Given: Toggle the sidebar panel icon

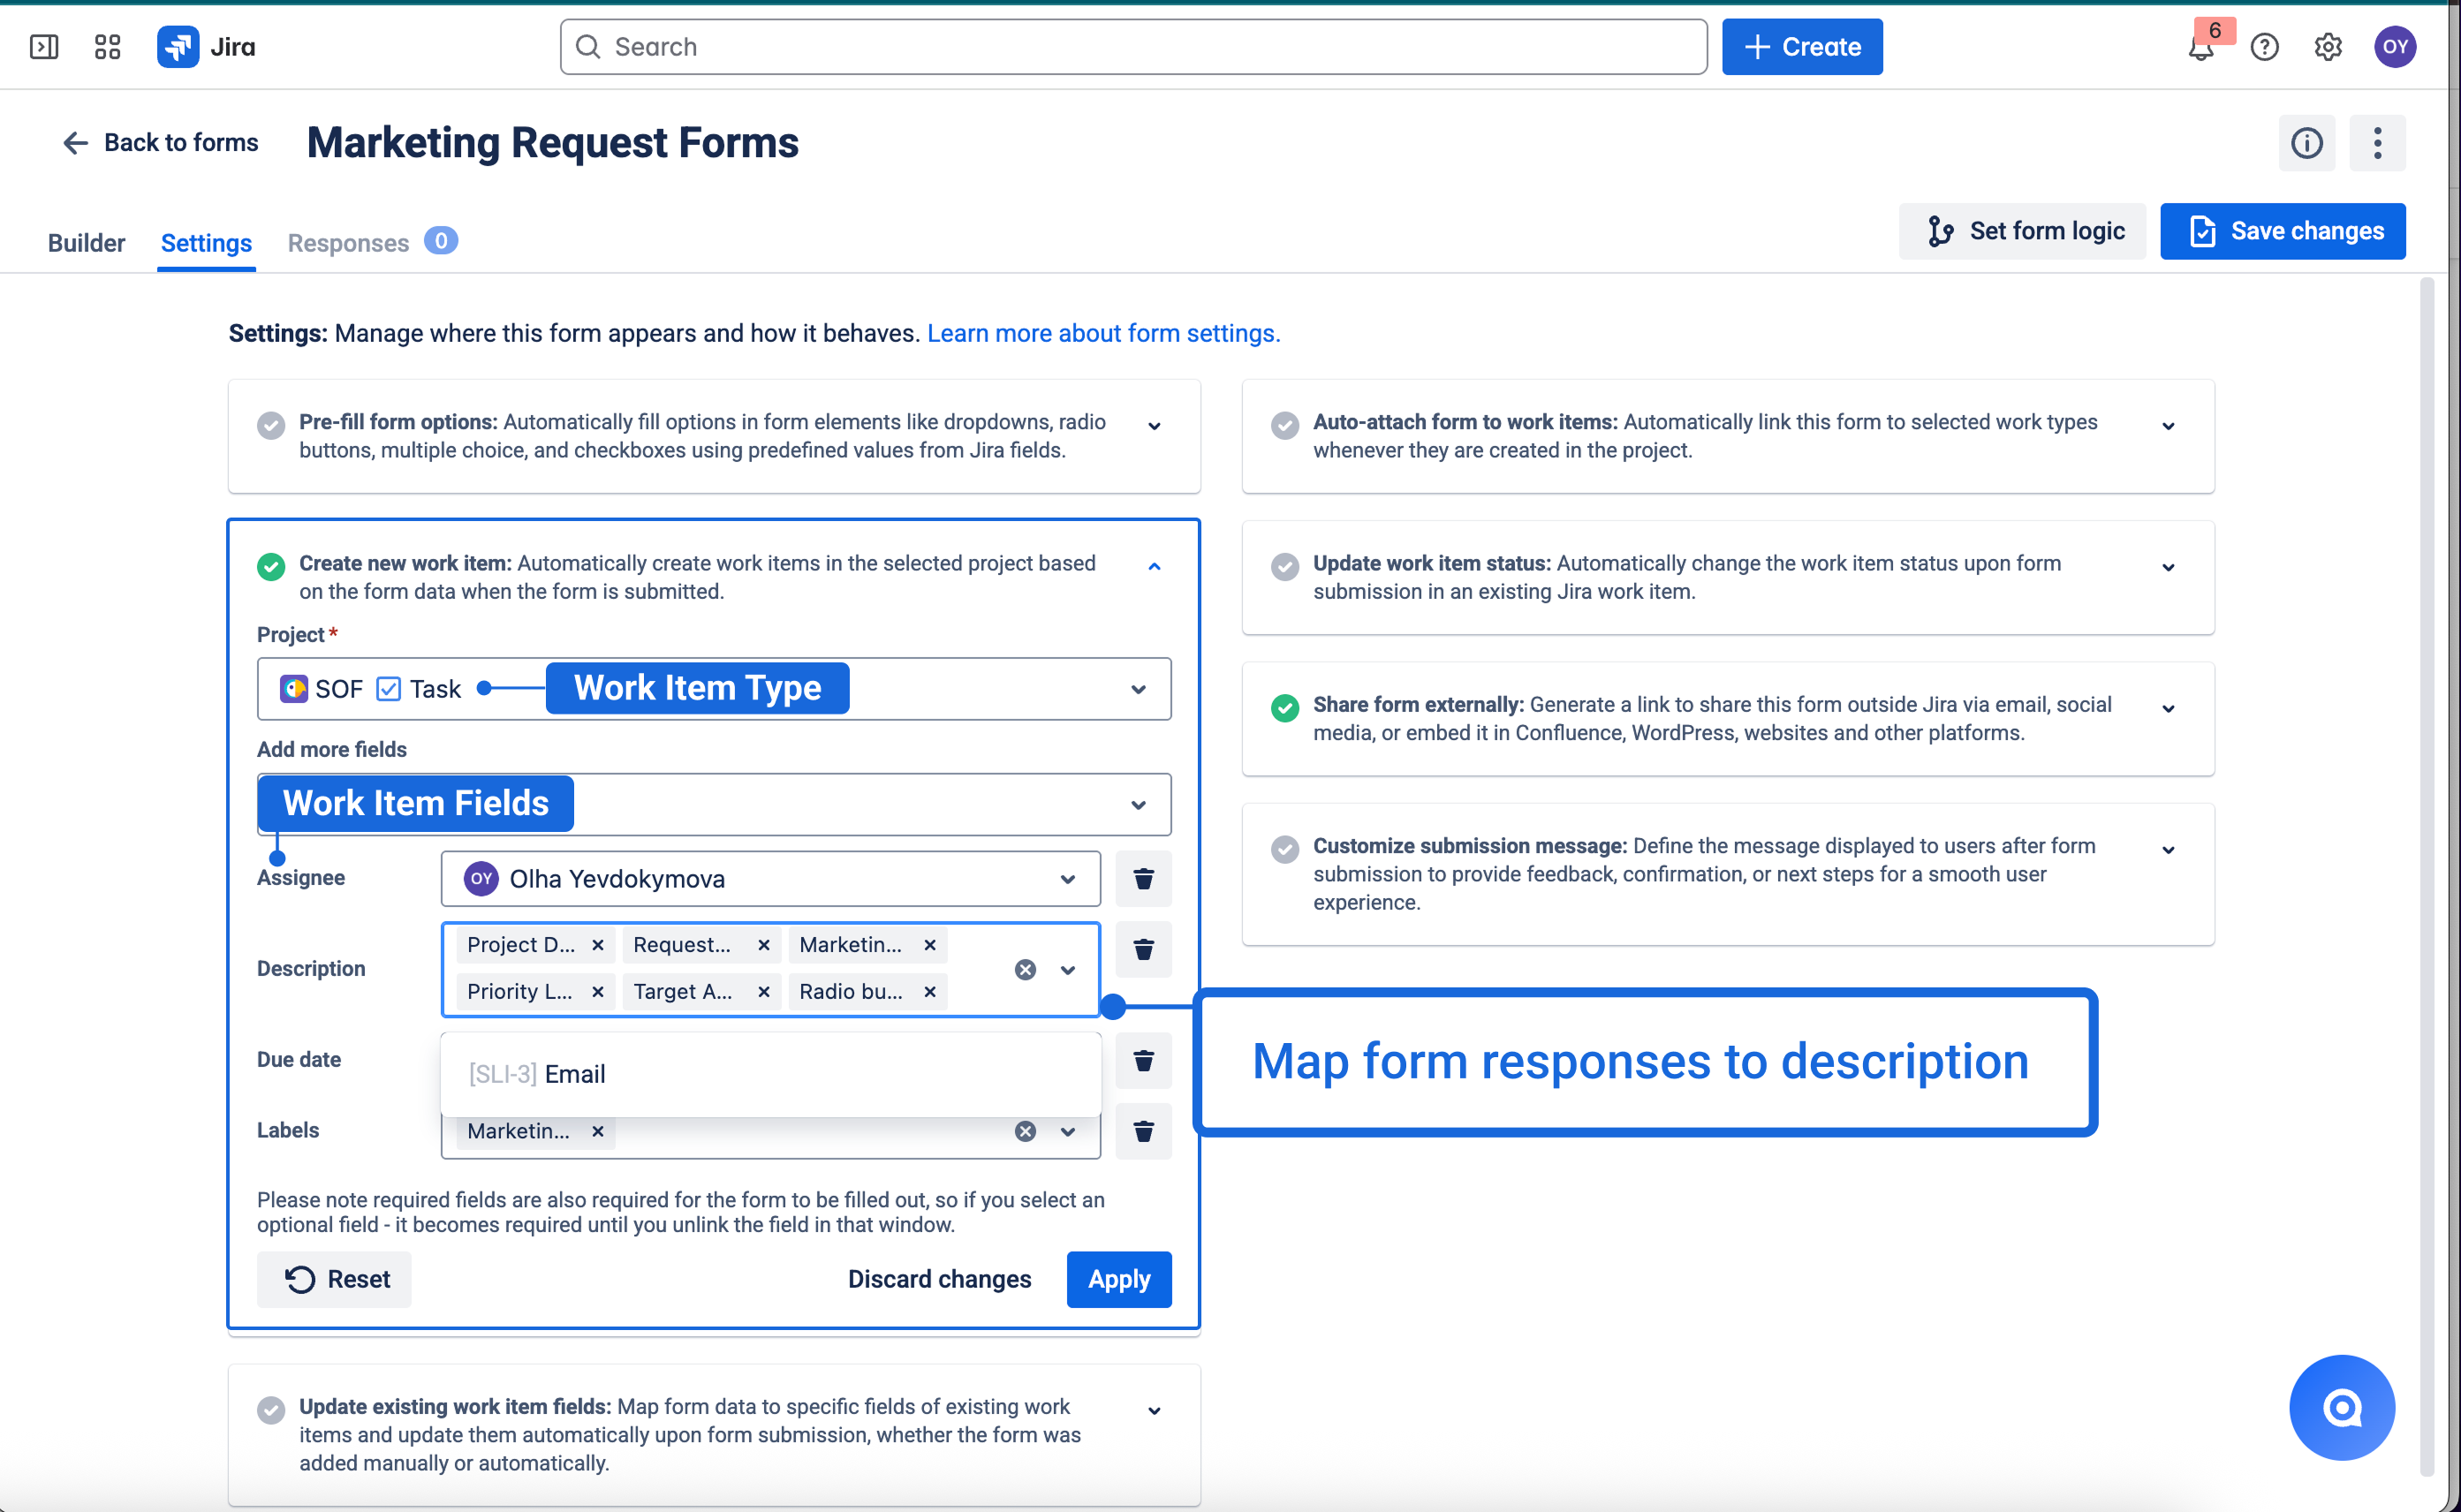Looking at the screenshot, I should (x=44, y=47).
